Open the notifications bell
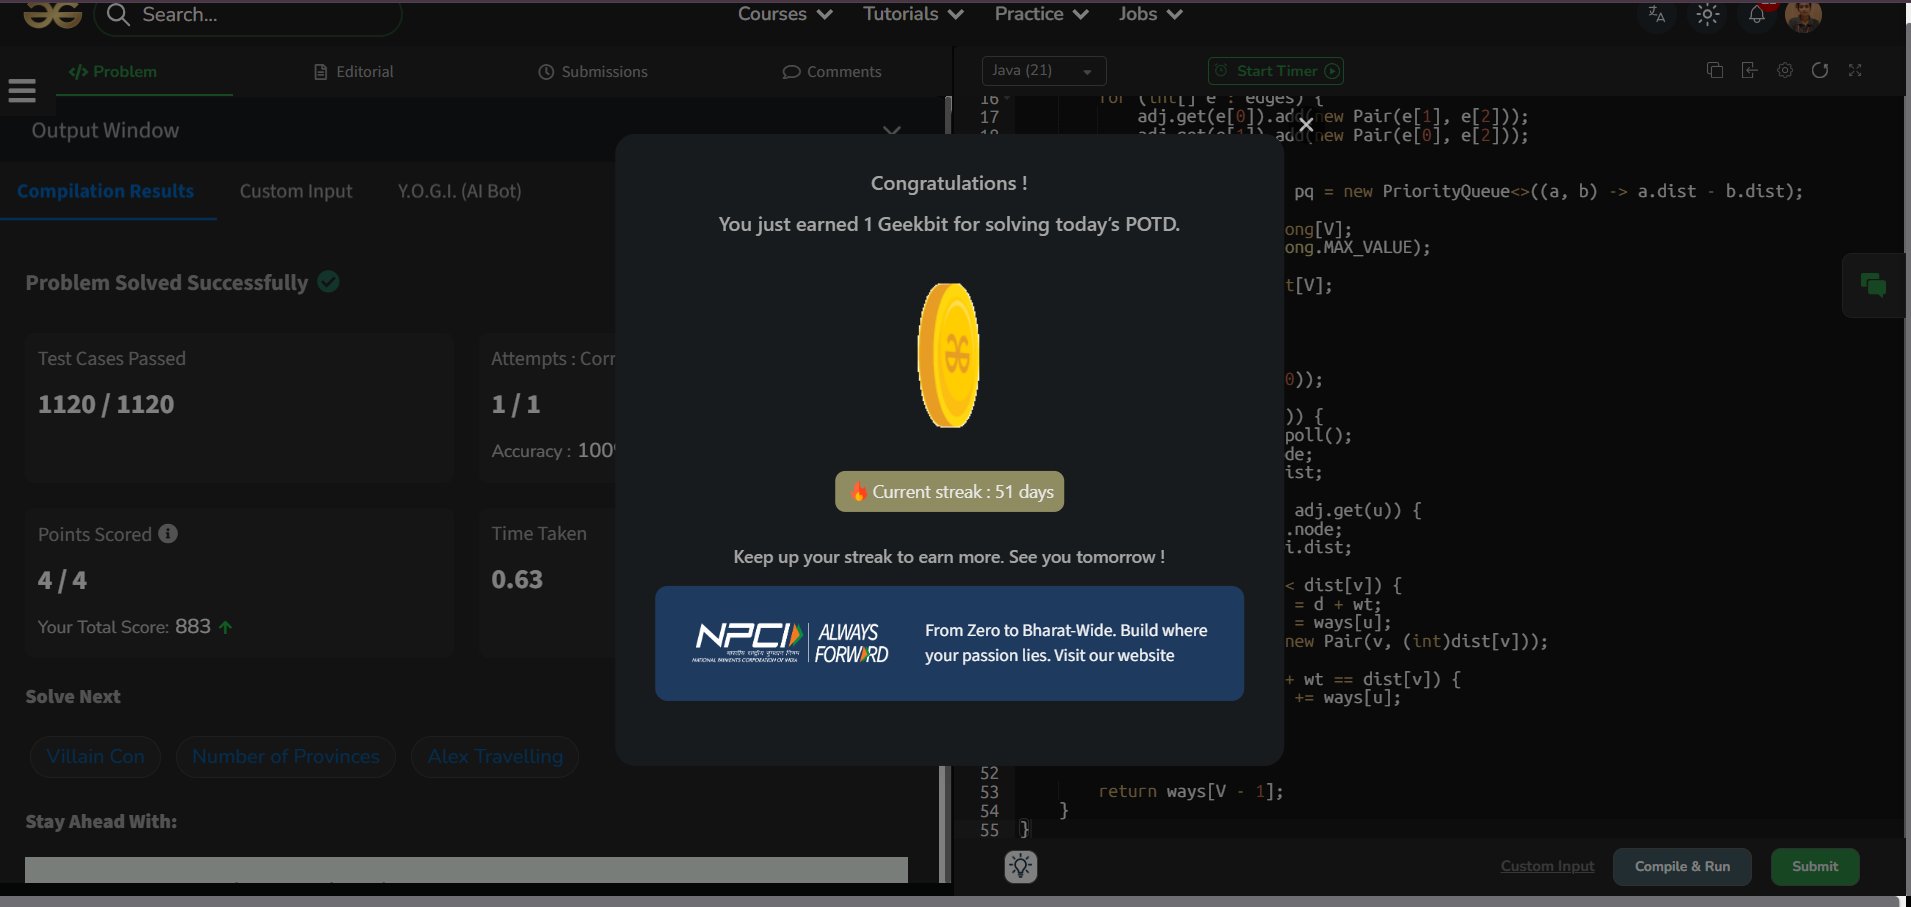Screen dimensions: 1911x907 [x=1757, y=14]
